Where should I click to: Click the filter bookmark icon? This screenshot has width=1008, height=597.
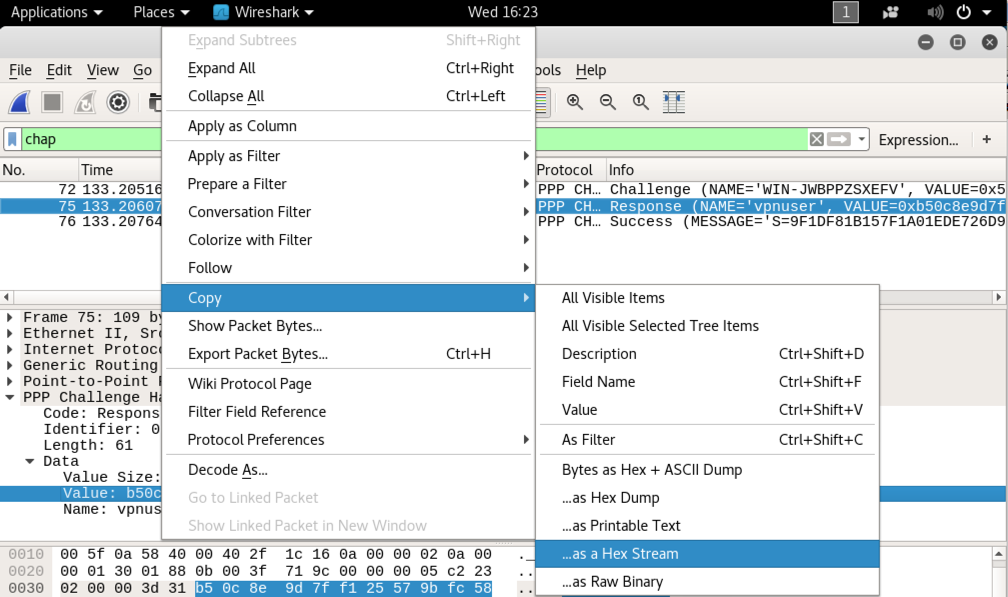(12, 139)
